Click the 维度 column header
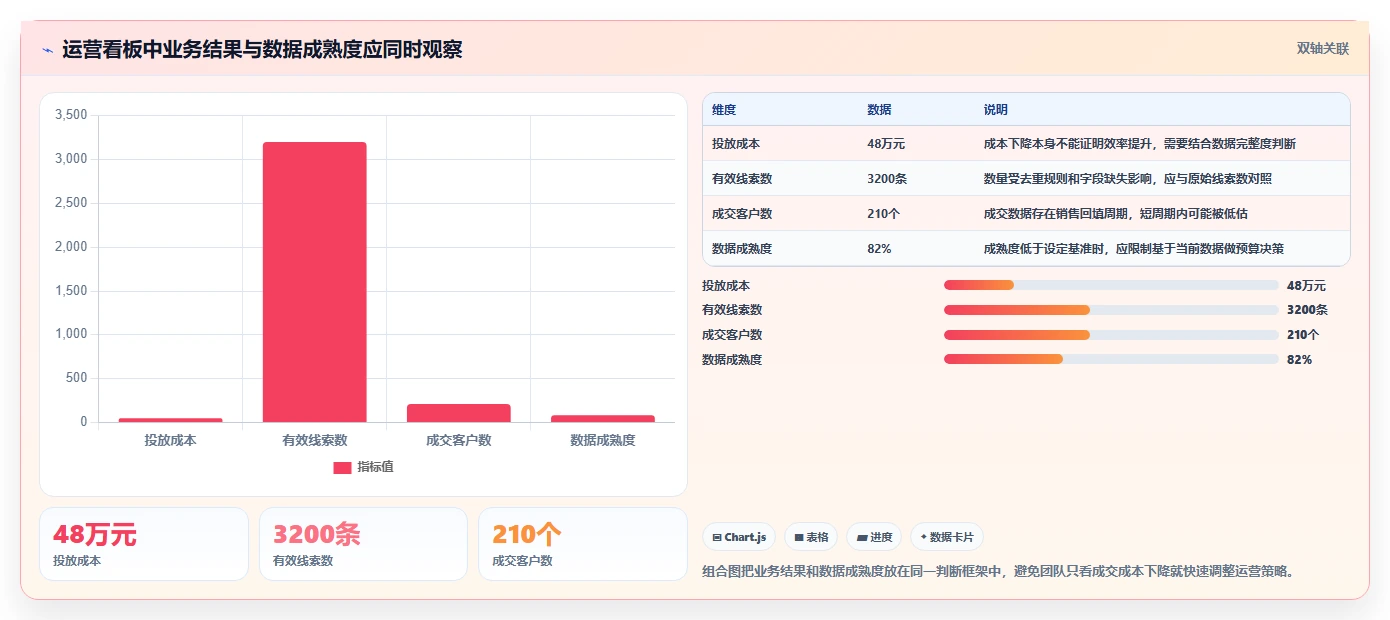 [x=724, y=110]
